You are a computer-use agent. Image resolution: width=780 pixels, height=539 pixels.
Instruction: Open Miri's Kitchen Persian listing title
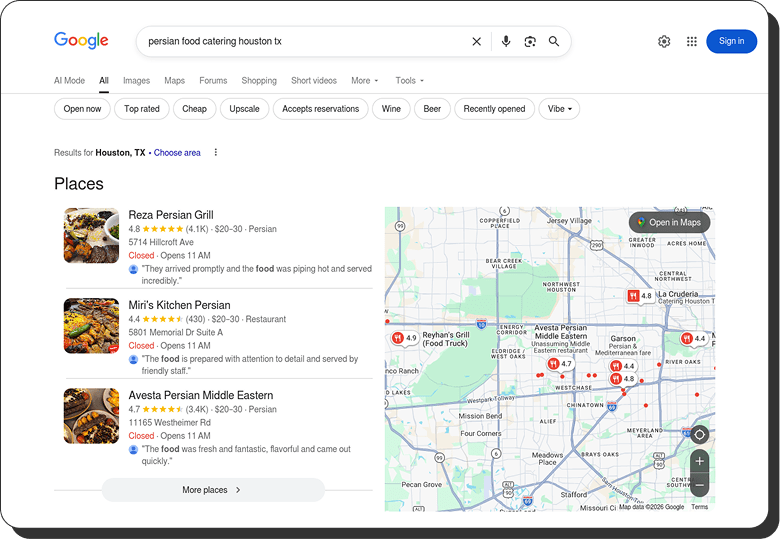pos(179,305)
